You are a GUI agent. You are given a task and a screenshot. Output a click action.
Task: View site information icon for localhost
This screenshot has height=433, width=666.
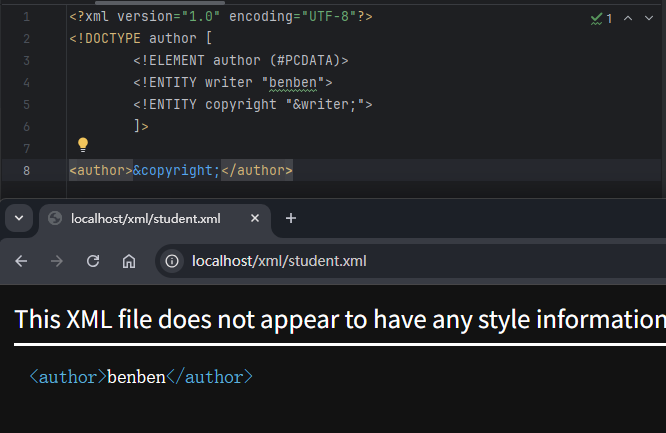(172, 261)
